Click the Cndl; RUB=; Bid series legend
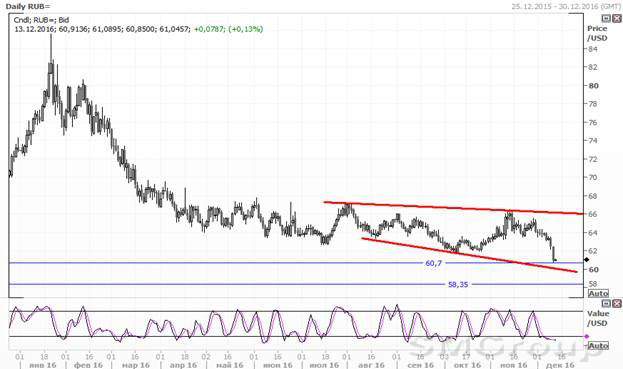Image resolution: width=623 pixels, height=369 pixels. 41,20
